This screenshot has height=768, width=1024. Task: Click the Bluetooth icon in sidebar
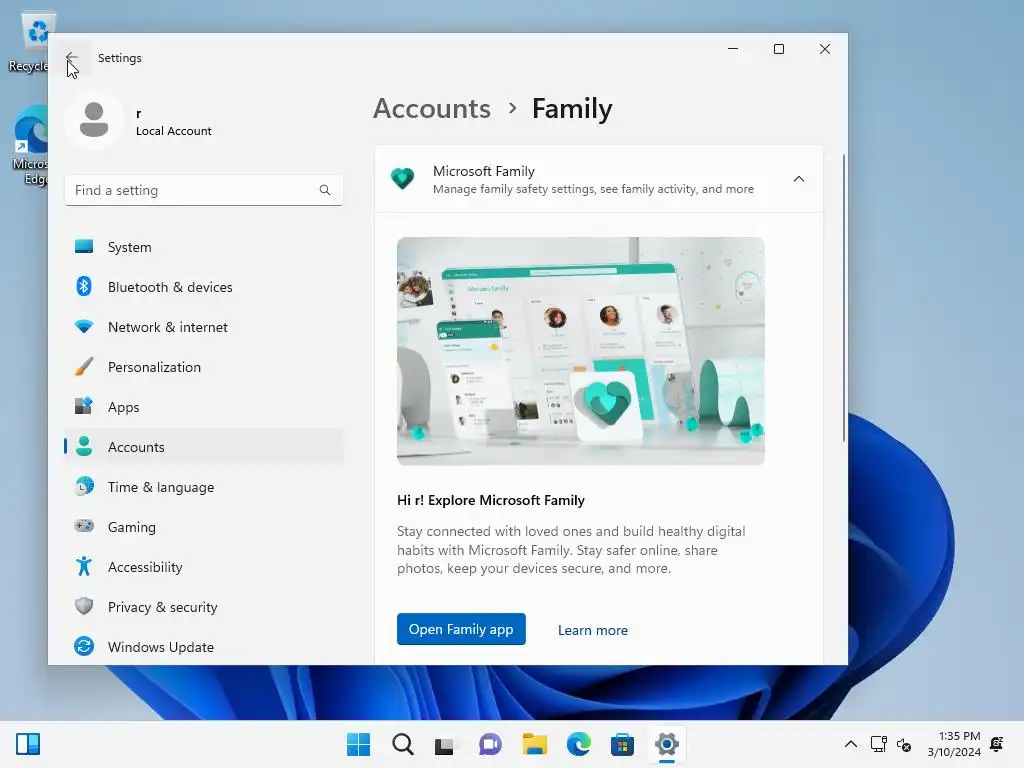point(84,287)
